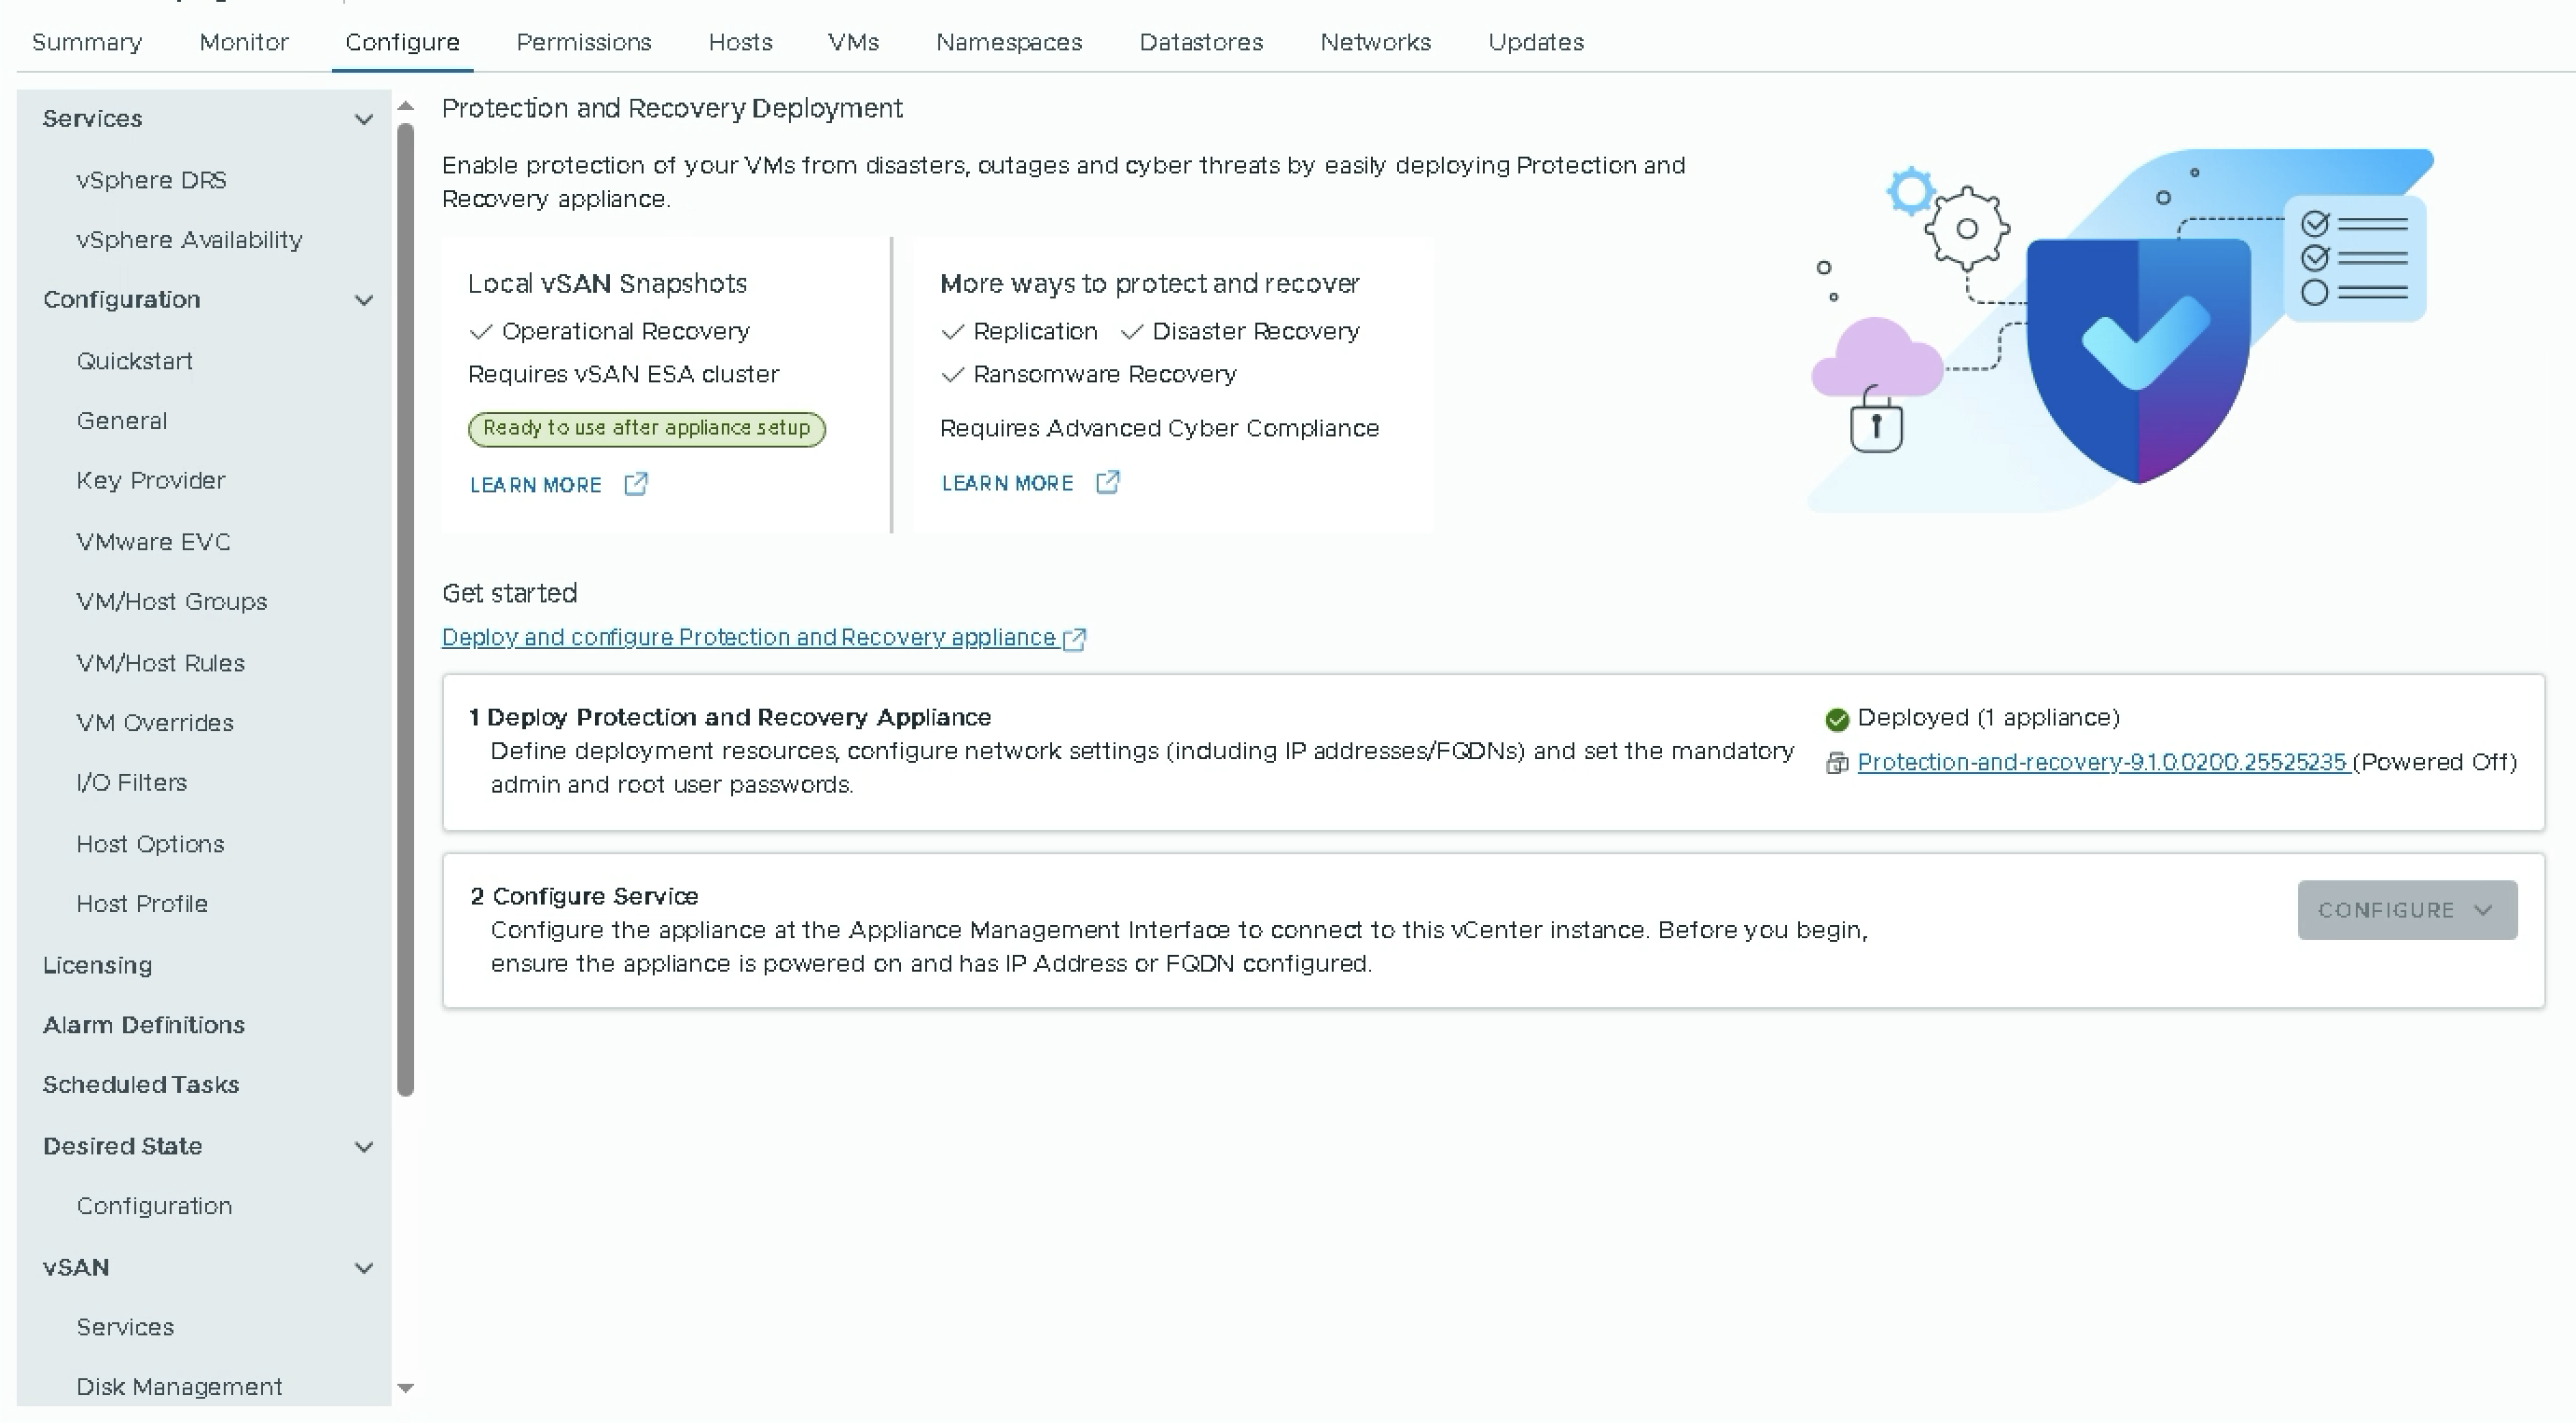Select the Configure tab
The height and width of the screenshot is (1423, 2576).
(x=402, y=42)
